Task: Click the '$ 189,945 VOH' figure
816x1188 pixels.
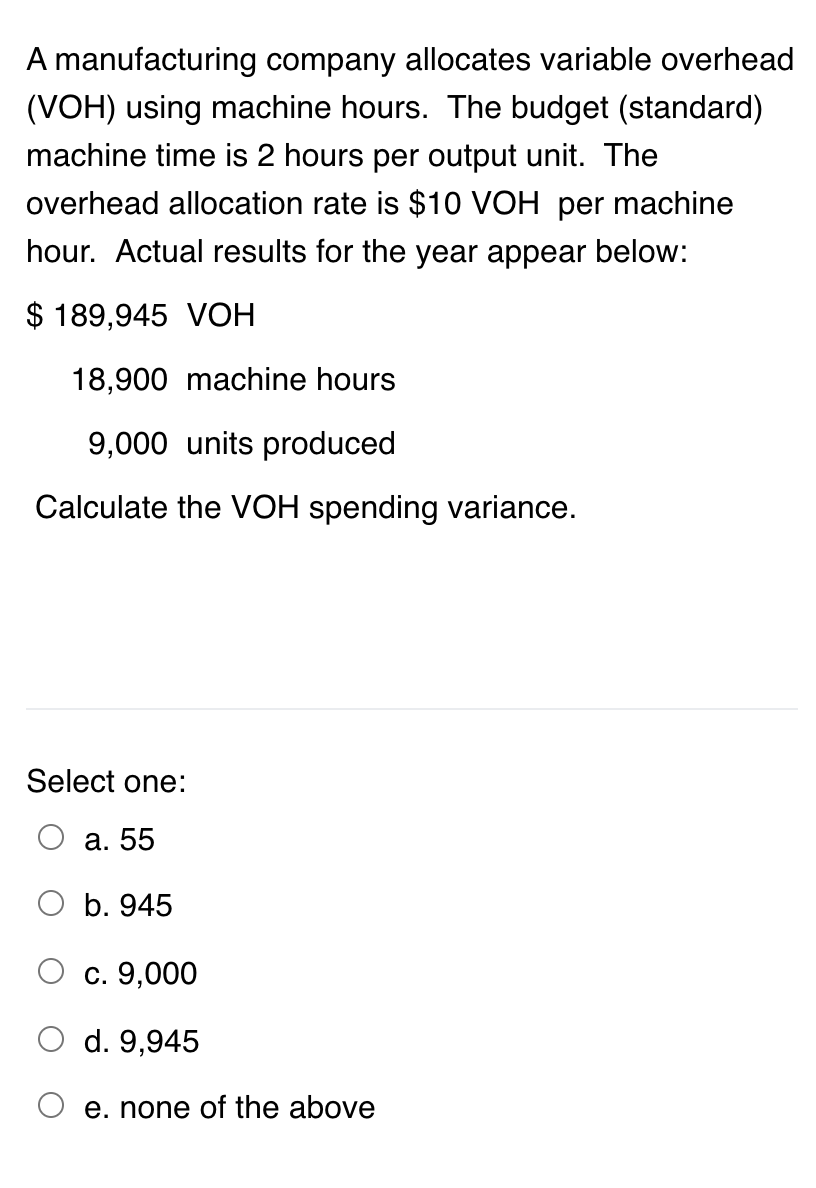Action: 140,315
